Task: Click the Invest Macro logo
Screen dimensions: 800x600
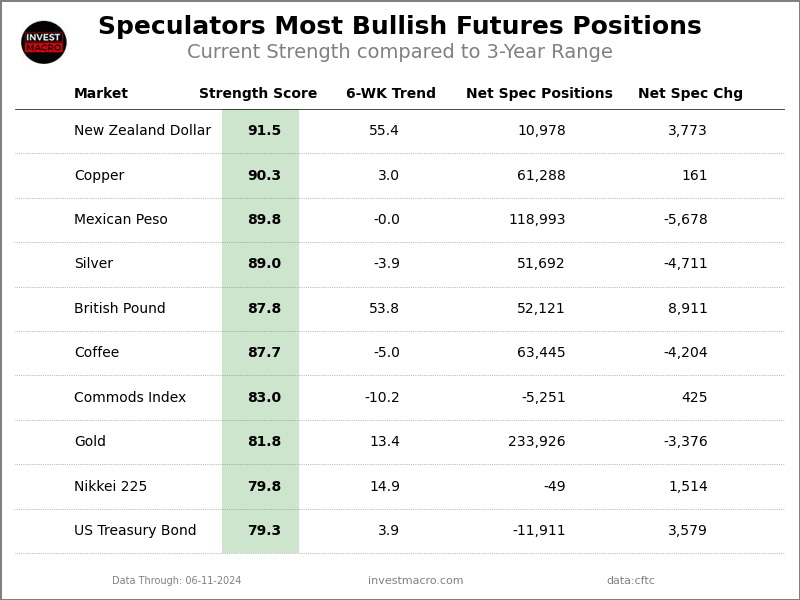Action: point(44,42)
